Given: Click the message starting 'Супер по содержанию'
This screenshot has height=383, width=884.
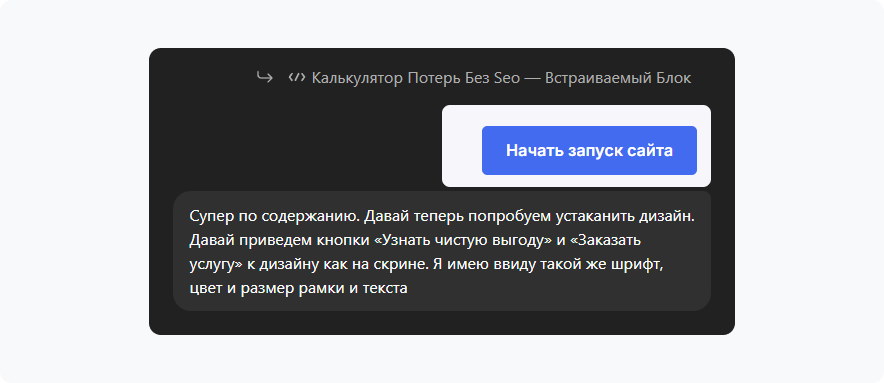Looking at the screenshot, I should coord(442,252).
